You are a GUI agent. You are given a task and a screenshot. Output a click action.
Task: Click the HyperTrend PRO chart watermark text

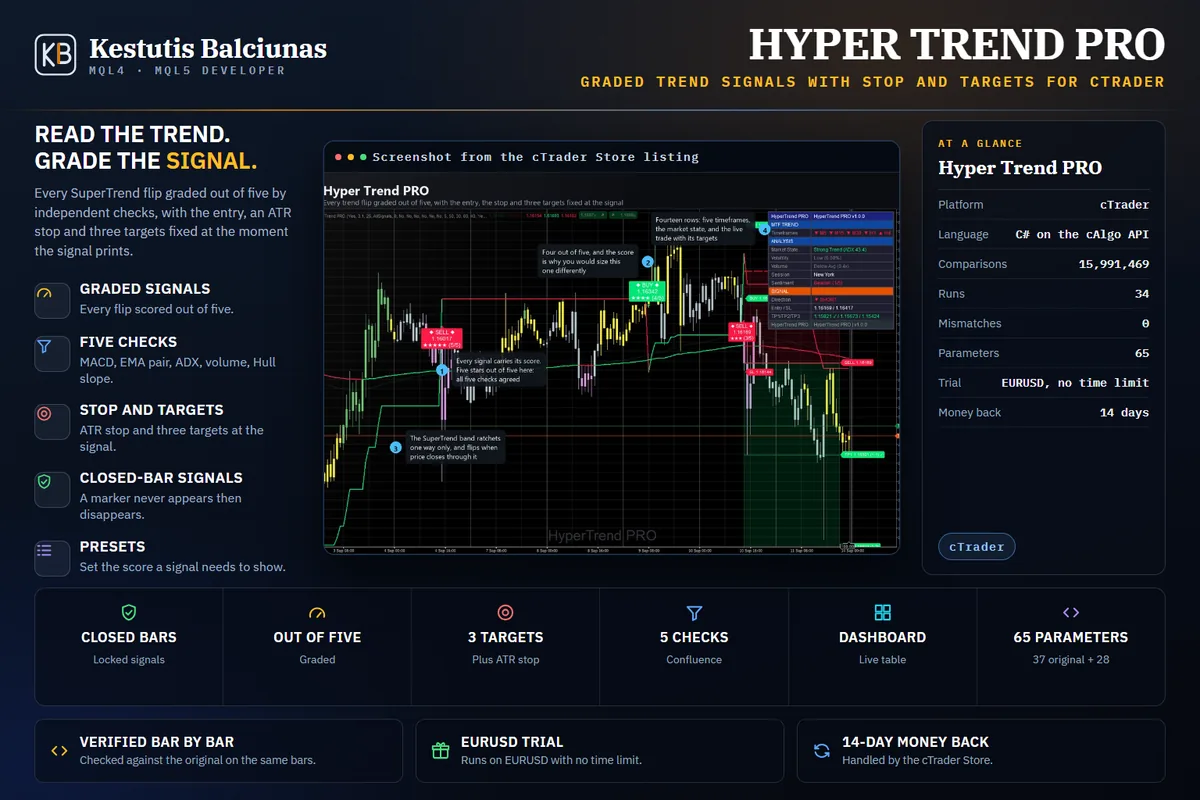tap(602, 536)
